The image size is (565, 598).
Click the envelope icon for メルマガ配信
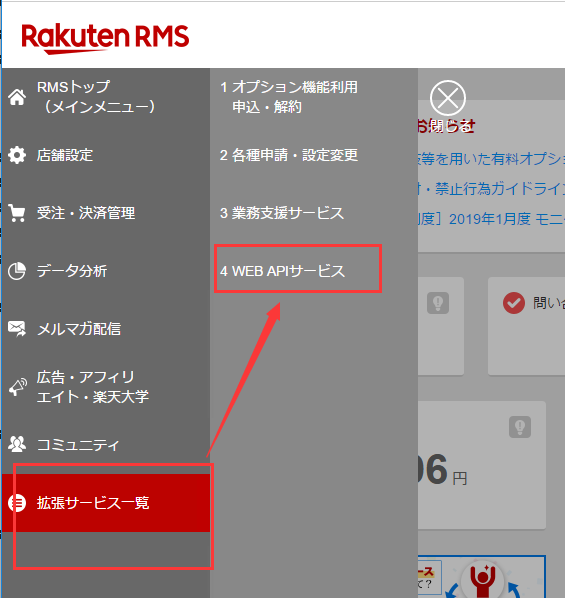[17, 329]
